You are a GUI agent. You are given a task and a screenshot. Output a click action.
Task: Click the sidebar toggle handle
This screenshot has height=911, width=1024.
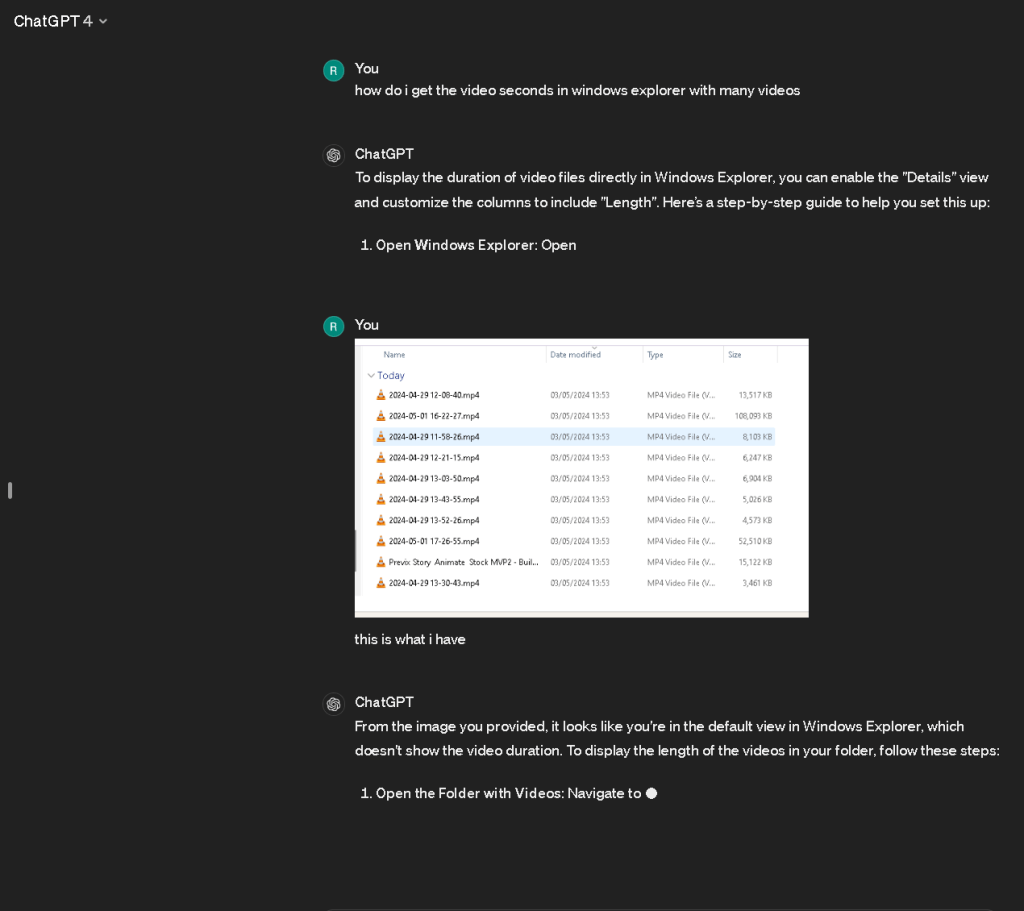pyautogui.click(x=10, y=490)
